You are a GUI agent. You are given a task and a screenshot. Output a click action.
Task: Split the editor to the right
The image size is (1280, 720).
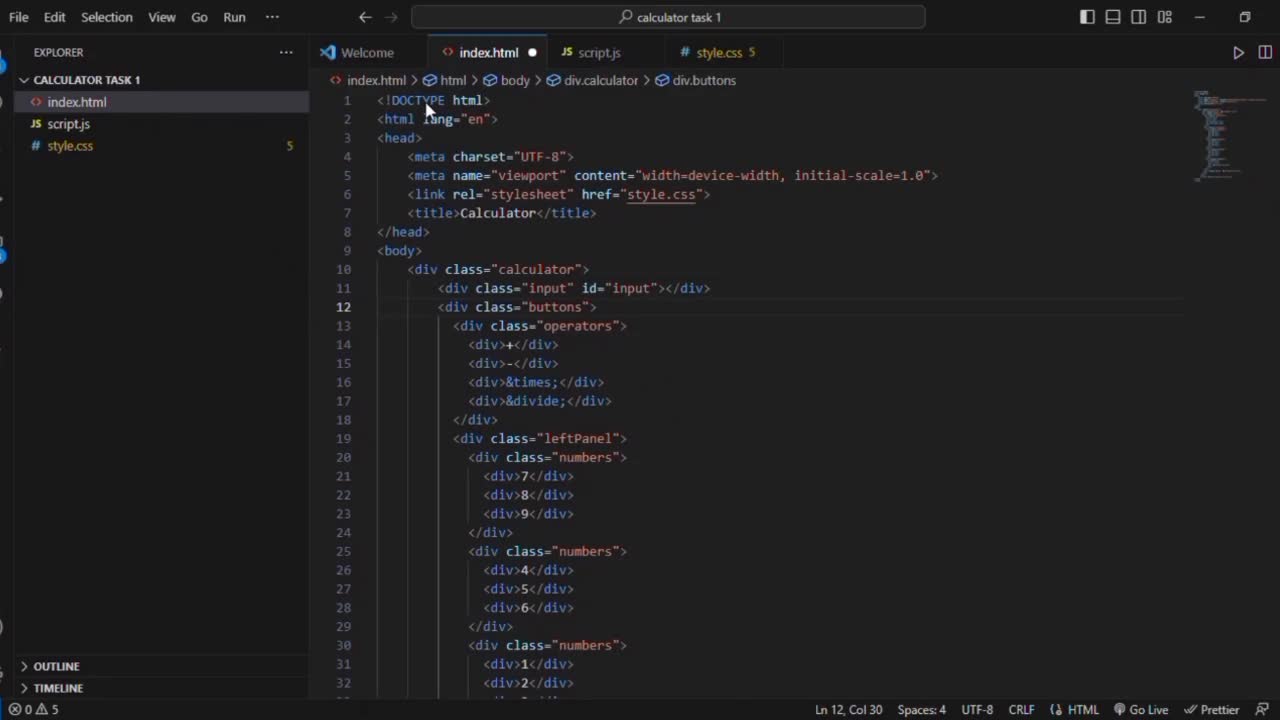(x=1265, y=53)
